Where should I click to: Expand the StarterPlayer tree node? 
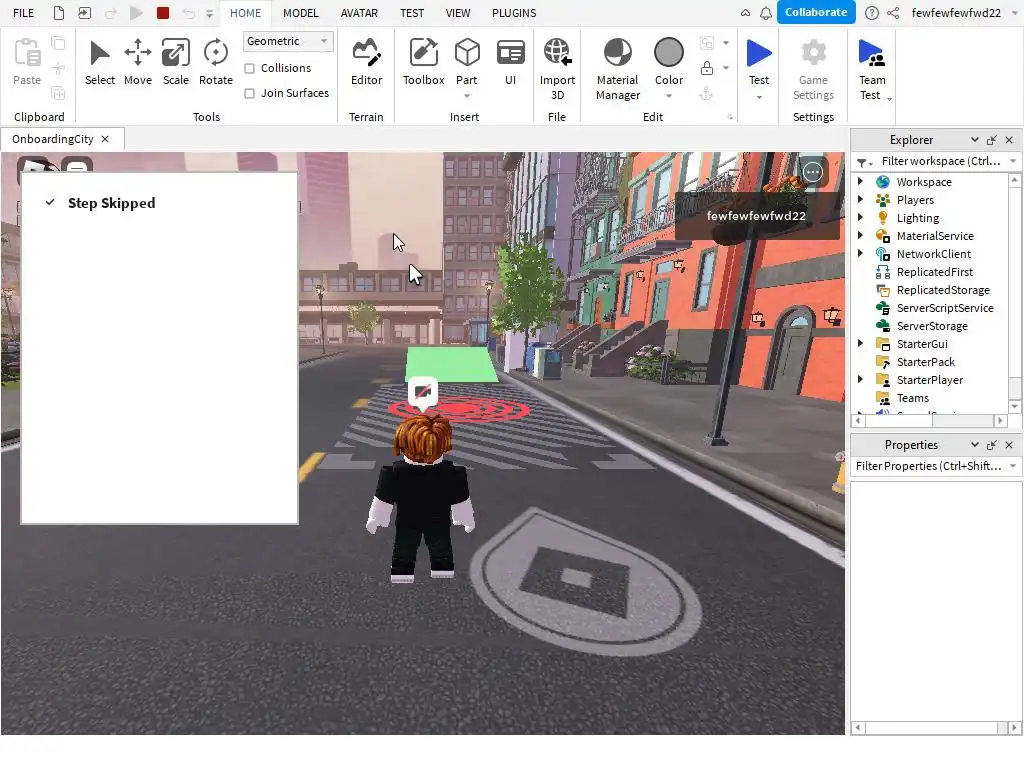tap(860, 379)
